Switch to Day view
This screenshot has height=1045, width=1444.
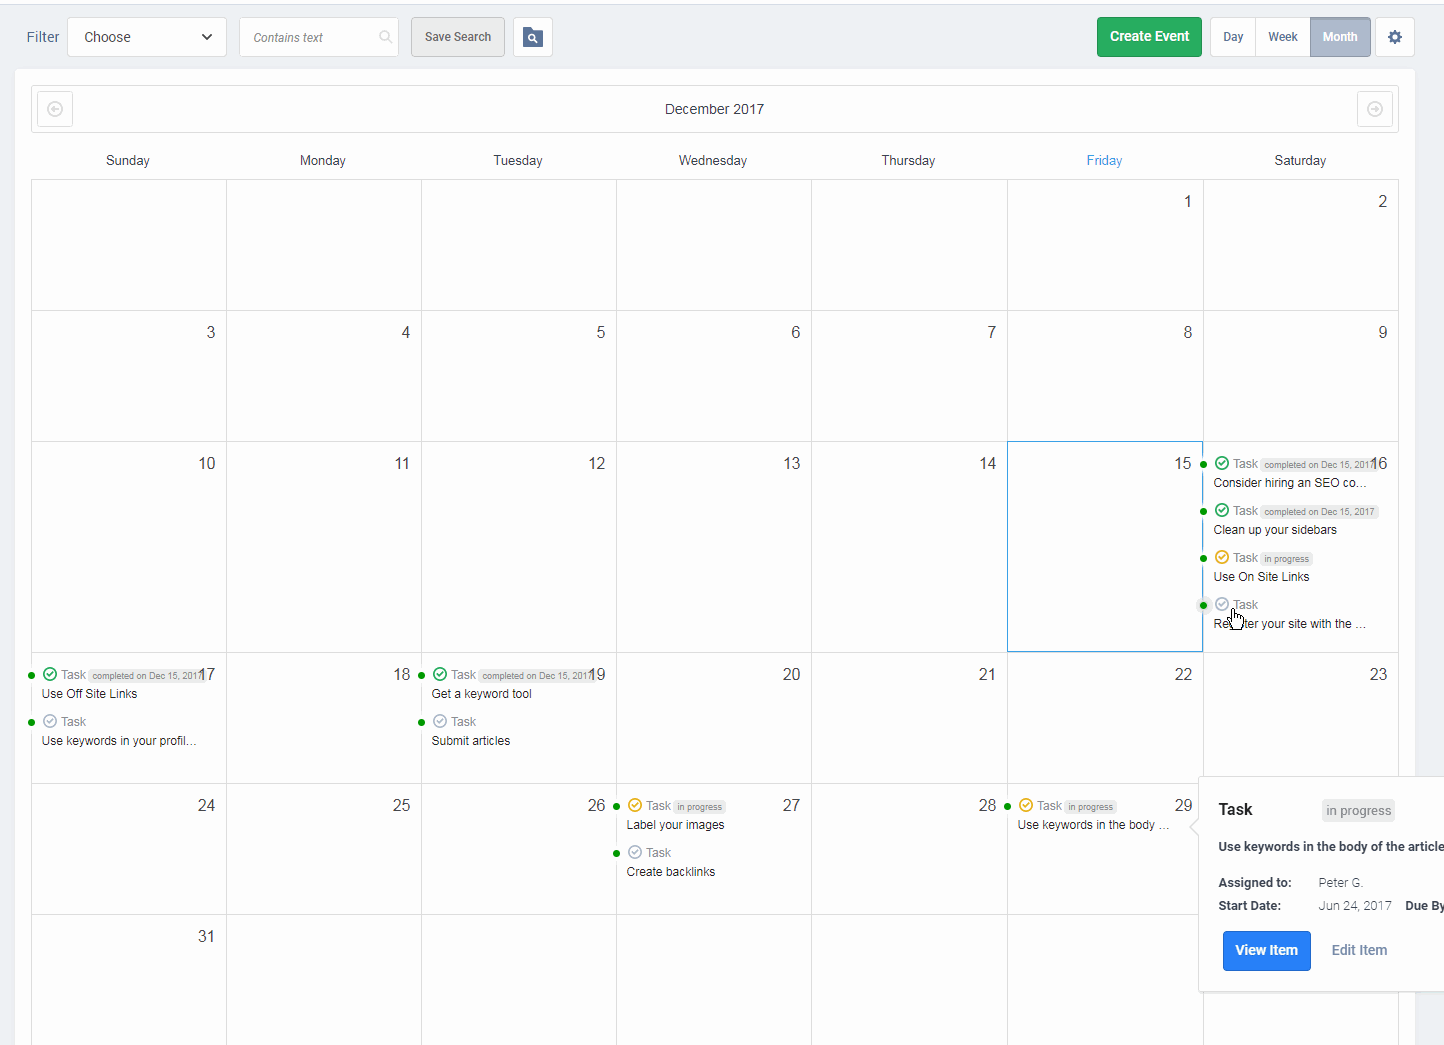click(1233, 37)
